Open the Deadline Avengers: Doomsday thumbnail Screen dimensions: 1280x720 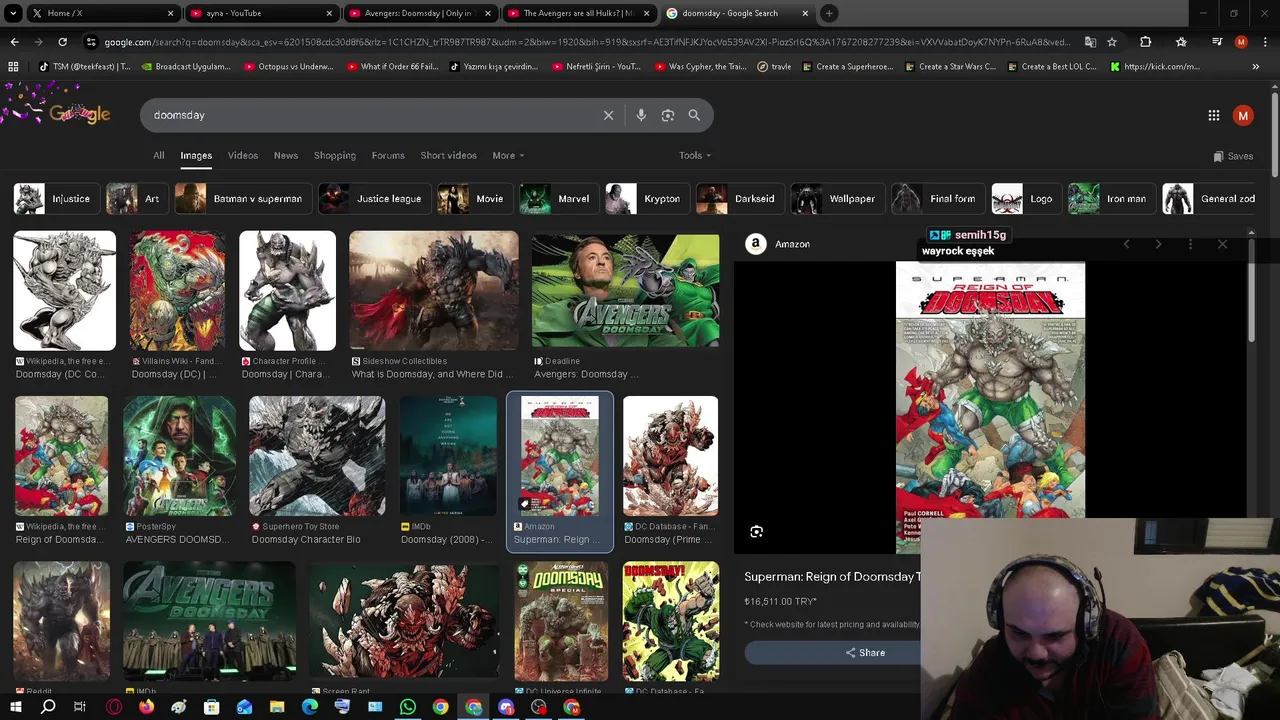pos(625,291)
